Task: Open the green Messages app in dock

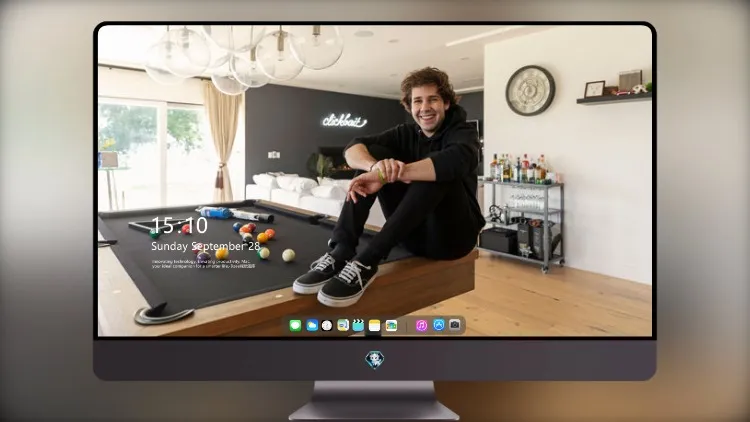Action: coord(295,326)
